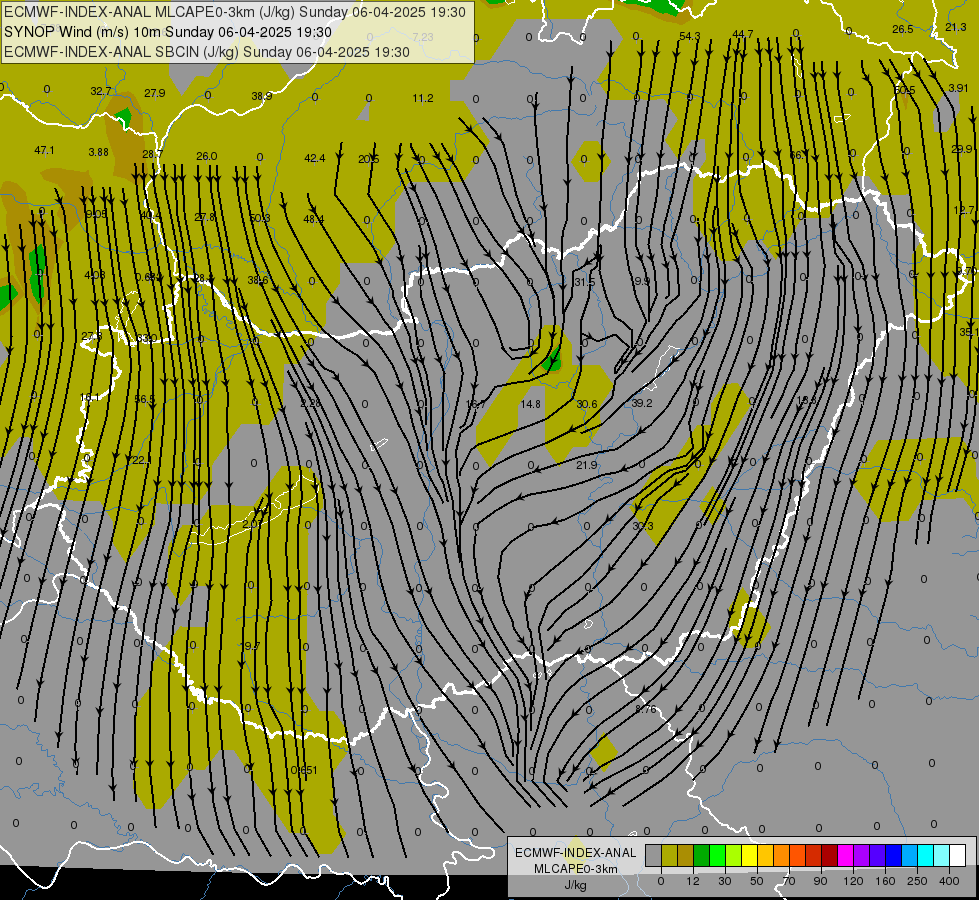This screenshot has height=900, width=979.
Task: Pick the pure yellow legend swatch
Action: click(x=750, y=855)
